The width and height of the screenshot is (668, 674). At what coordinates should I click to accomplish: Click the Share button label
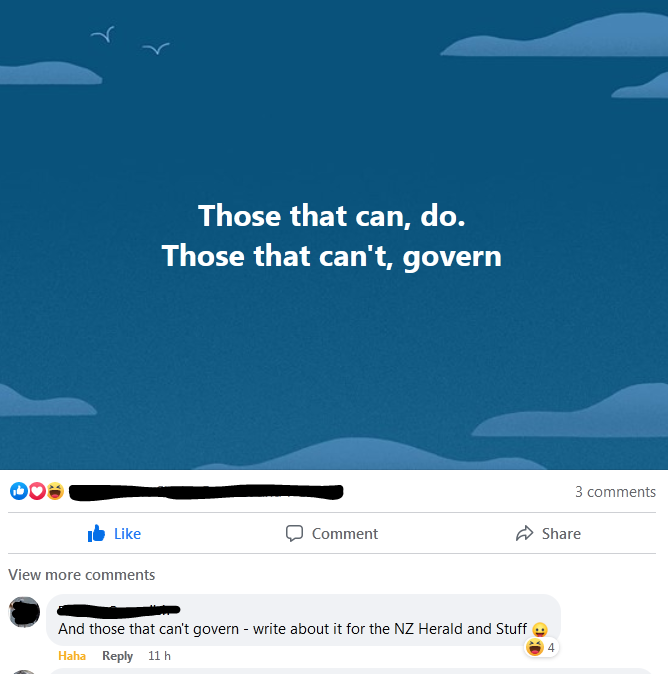pos(561,533)
